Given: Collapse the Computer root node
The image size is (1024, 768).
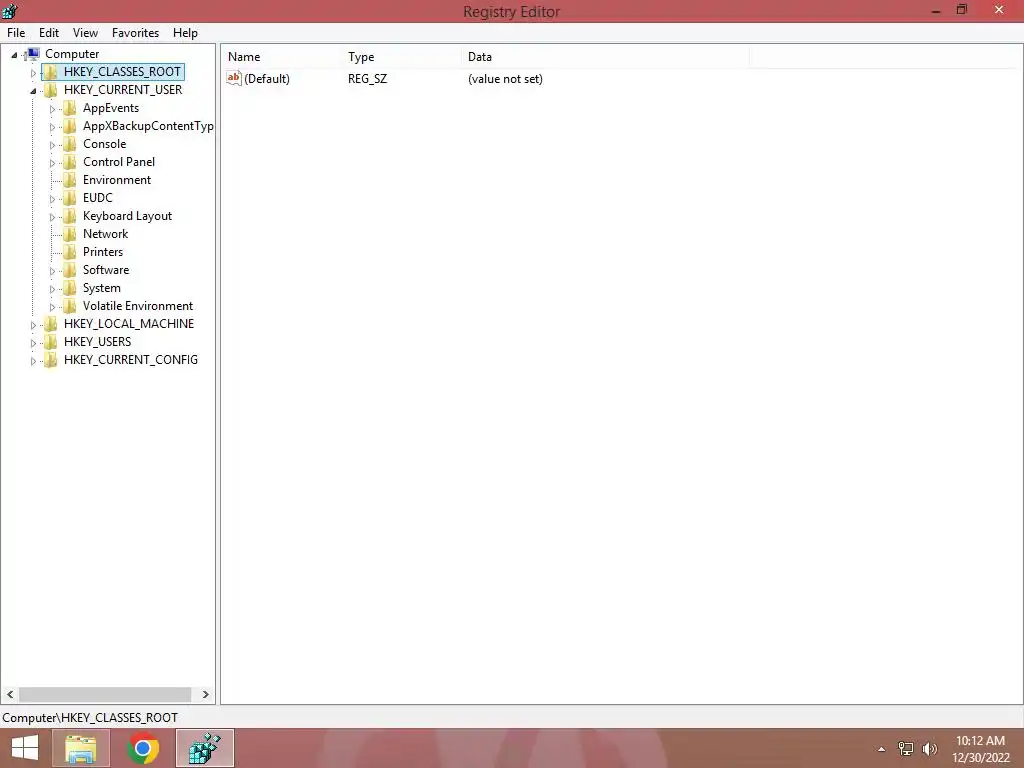Looking at the screenshot, I should pos(14,55).
